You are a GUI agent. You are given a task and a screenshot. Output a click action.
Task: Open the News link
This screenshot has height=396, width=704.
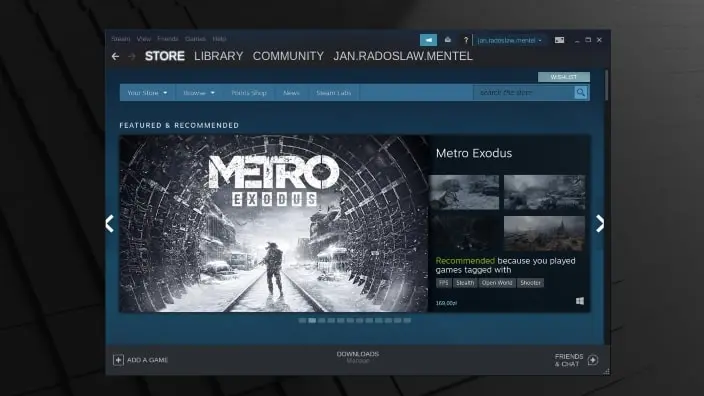point(291,92)
